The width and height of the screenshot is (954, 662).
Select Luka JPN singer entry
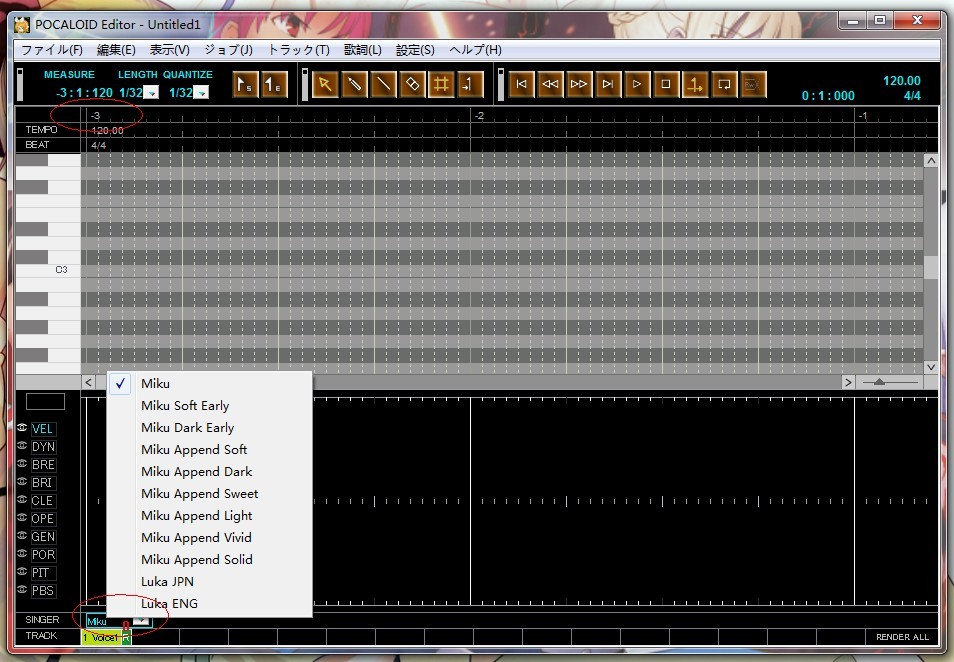(167, 582)
